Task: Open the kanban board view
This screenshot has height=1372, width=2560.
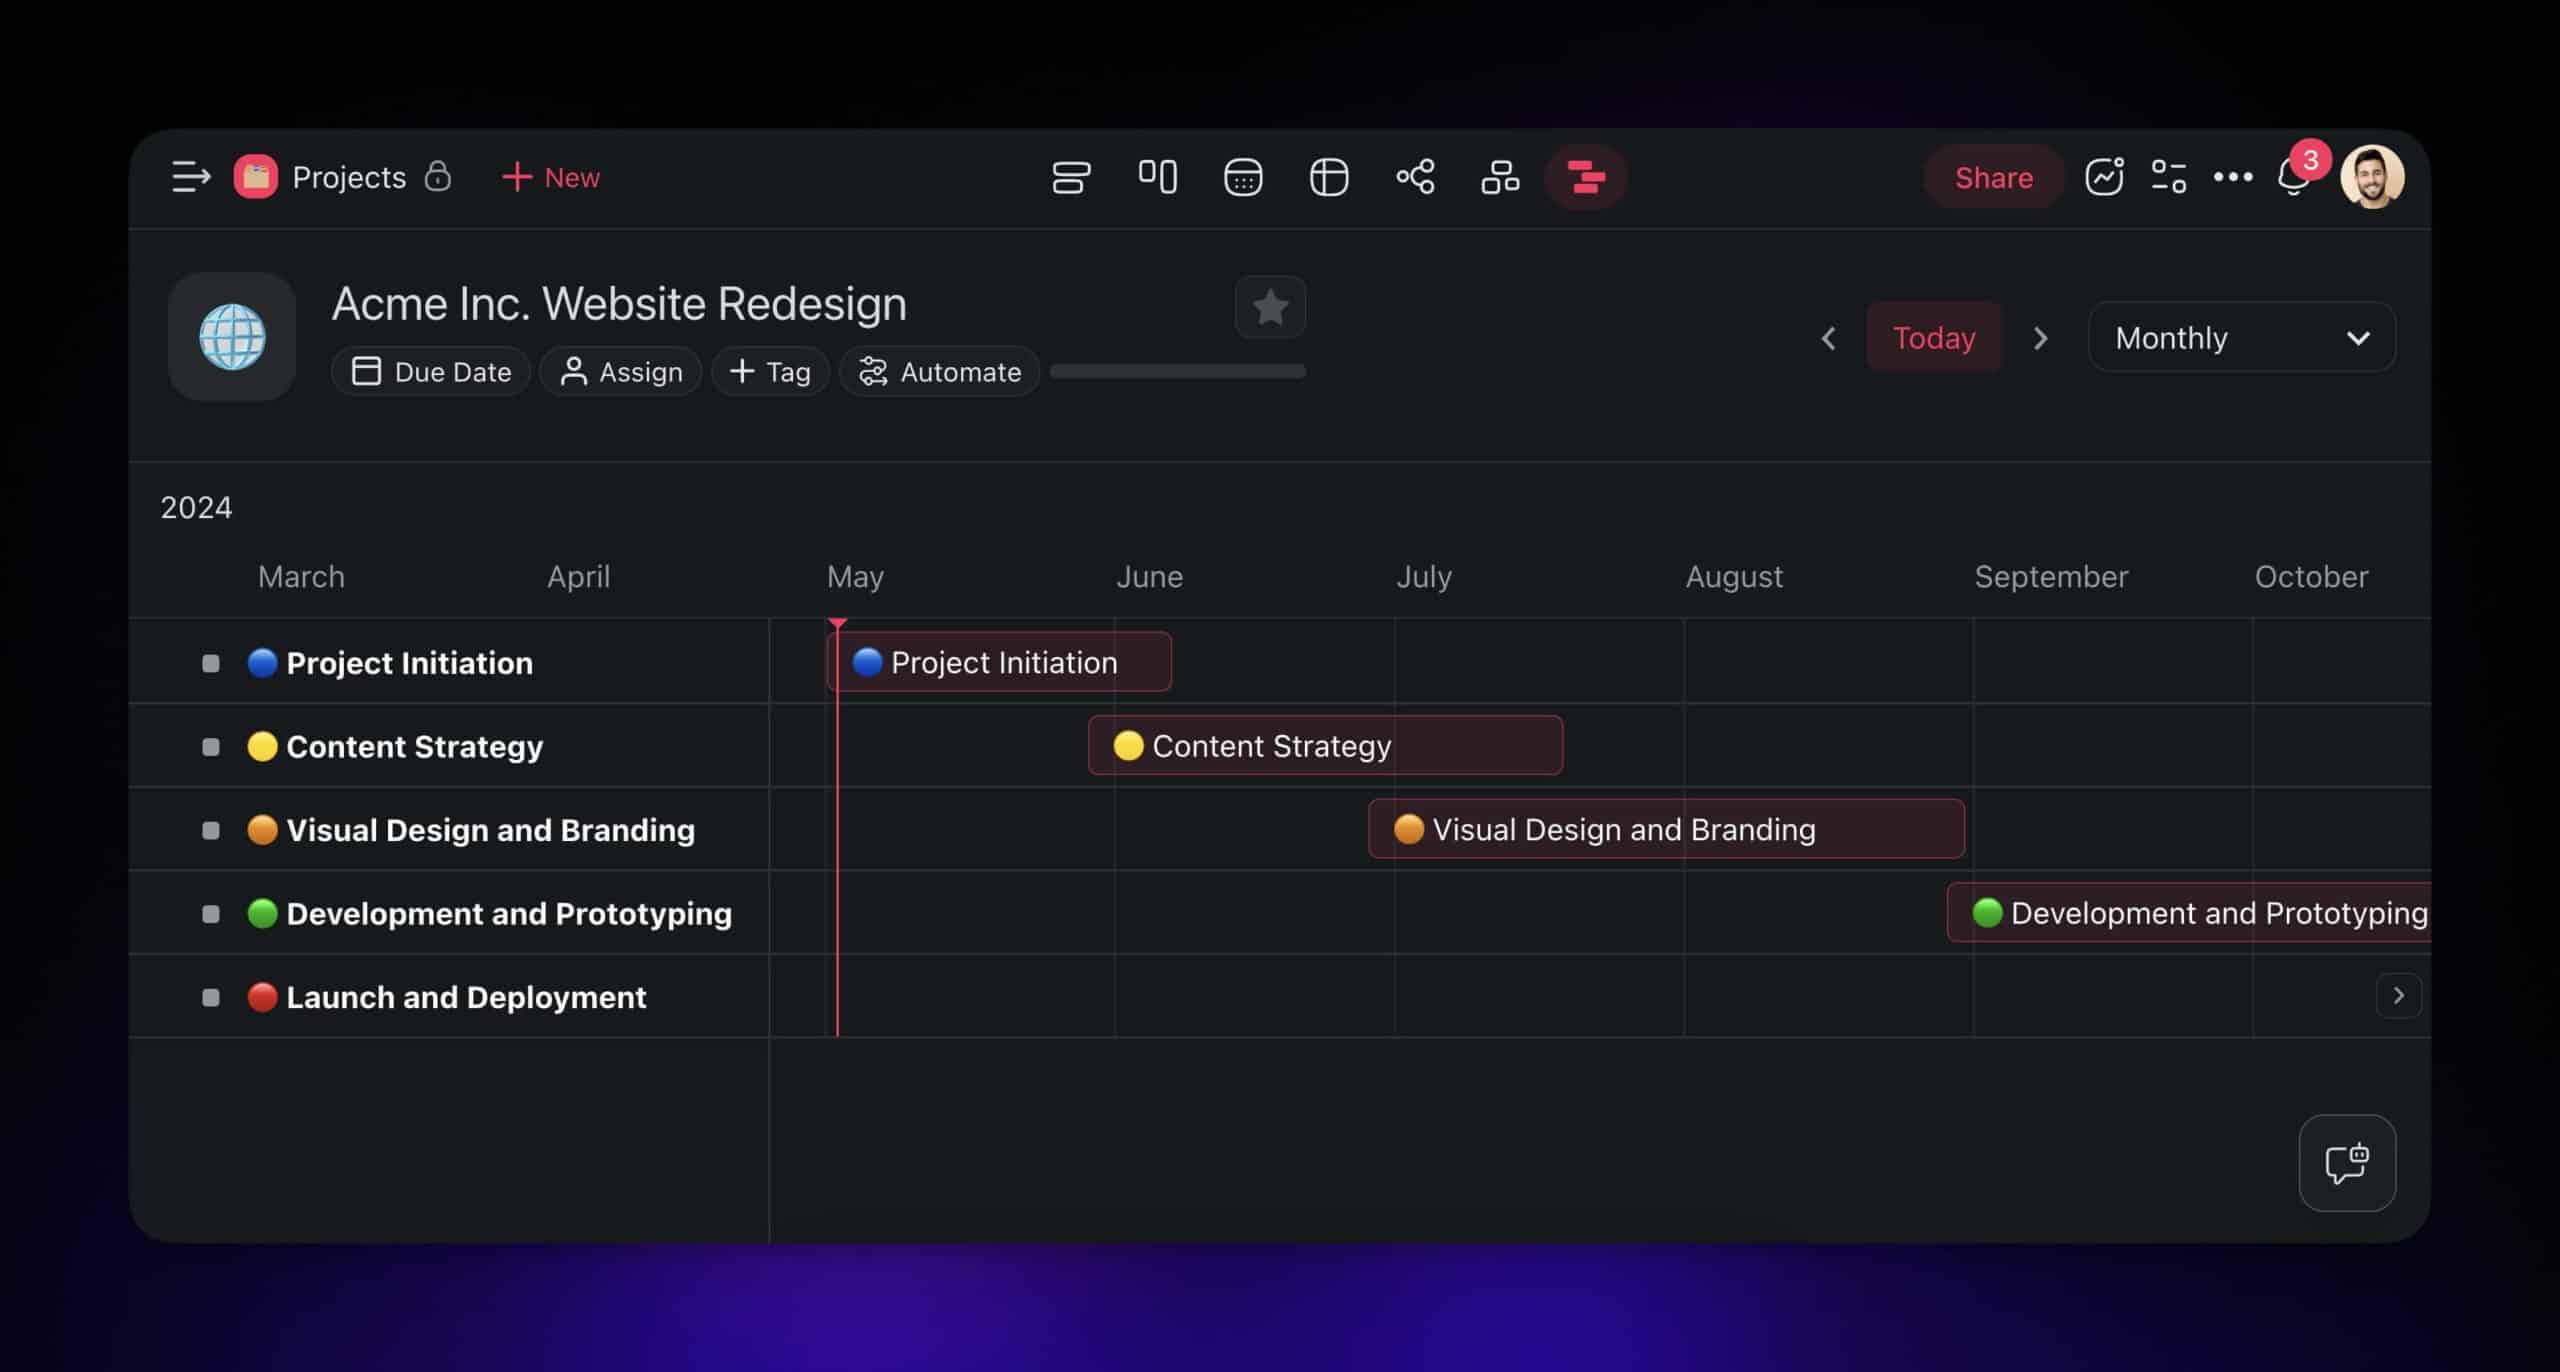Action: click(x=1158, y=177)
